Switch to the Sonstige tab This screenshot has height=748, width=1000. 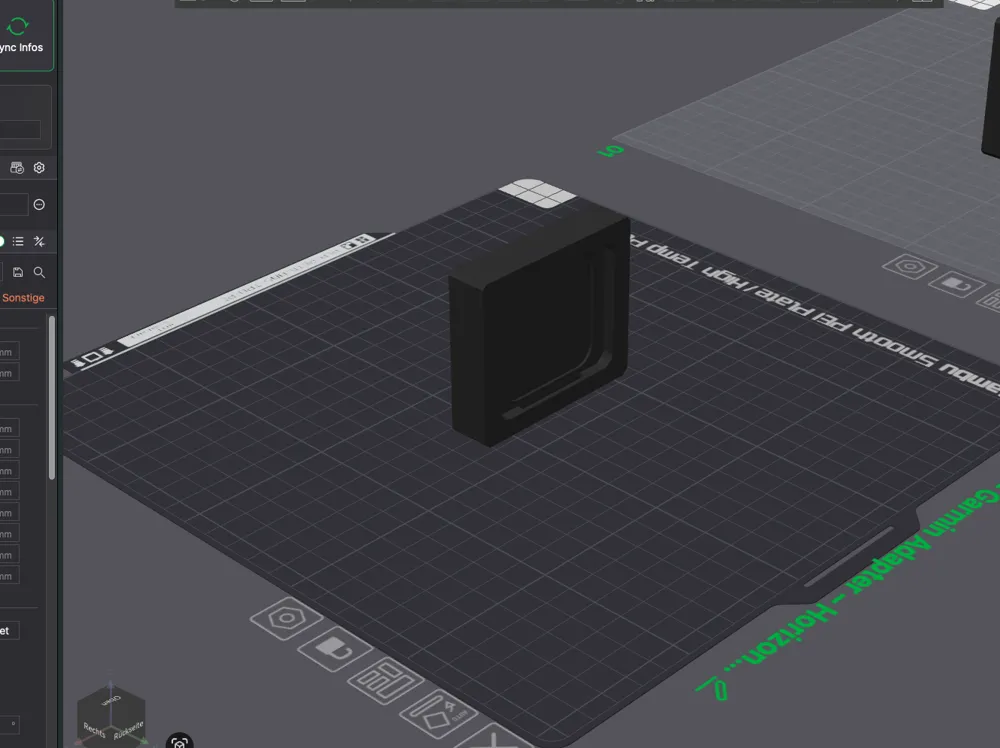click(x=23, y=298)
